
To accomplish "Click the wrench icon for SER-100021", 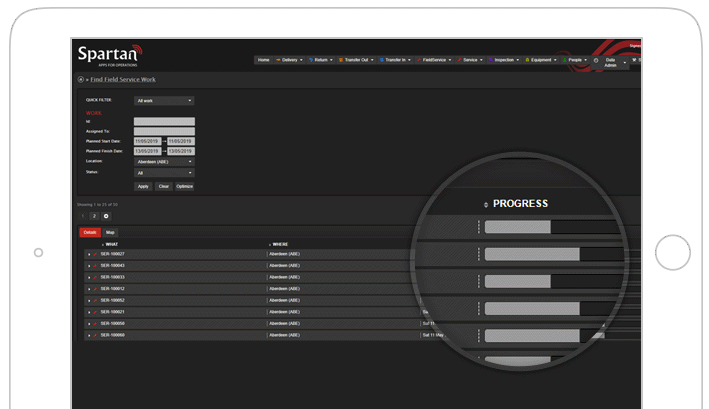I will pyautogui.click(x=95, y=312).
